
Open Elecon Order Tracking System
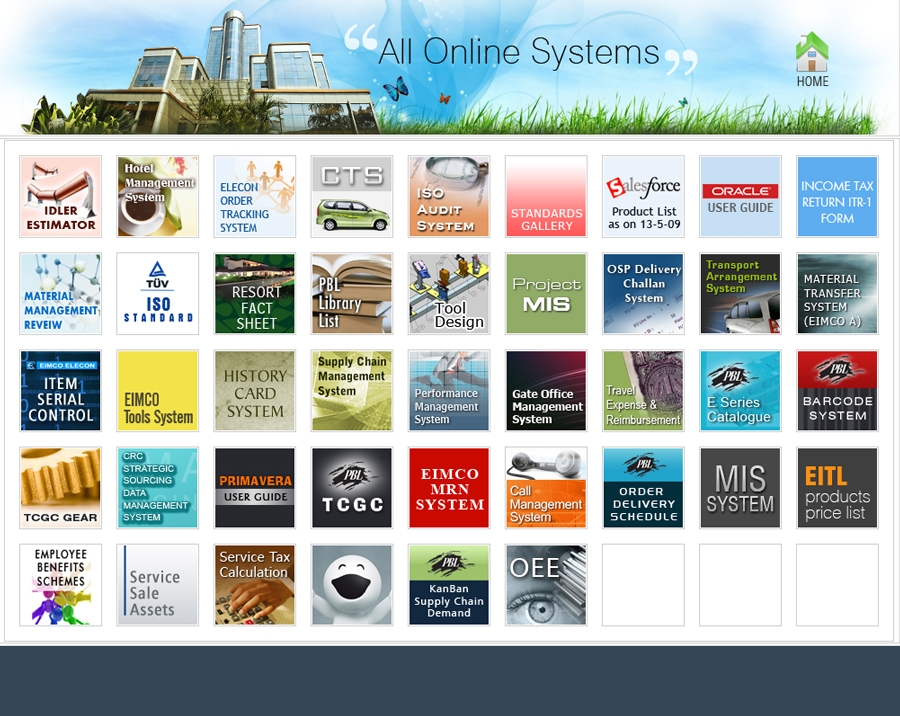pos(255,197)
